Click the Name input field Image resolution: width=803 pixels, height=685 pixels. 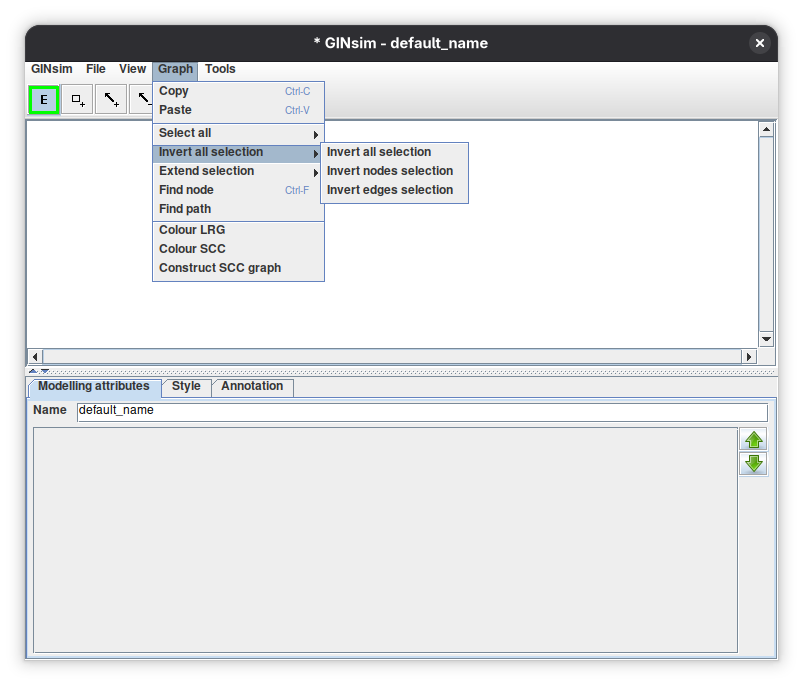pos(422,412)
